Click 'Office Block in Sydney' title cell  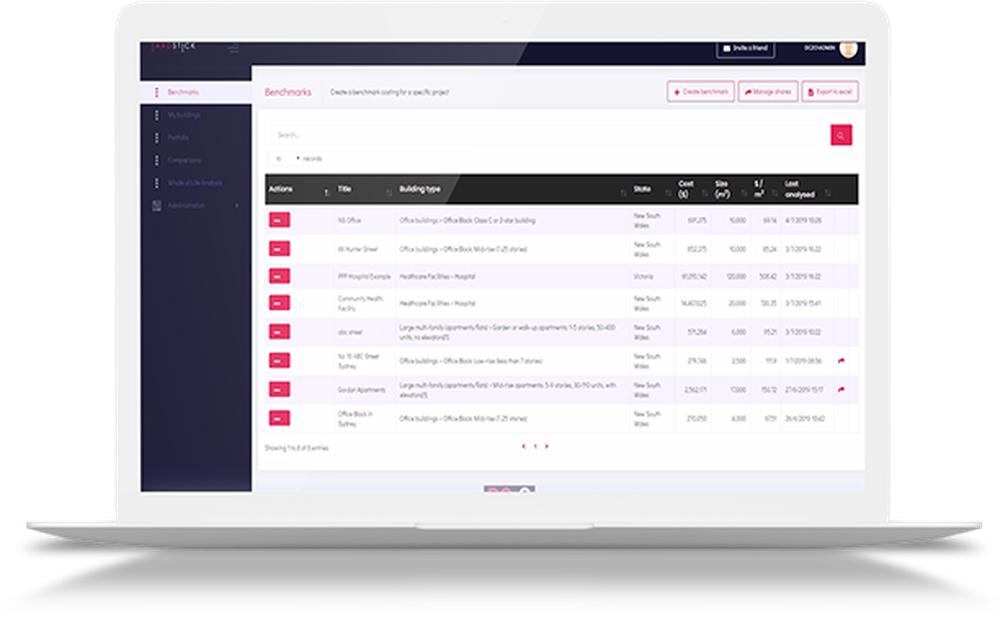click(355, 419)
